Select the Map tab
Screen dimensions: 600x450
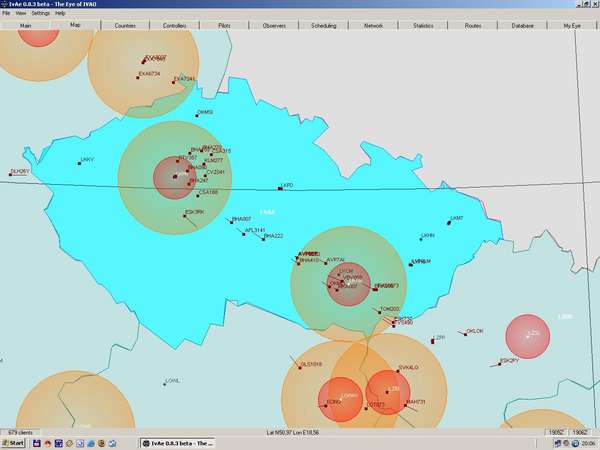pyautogui.click(x=75, y=25)
